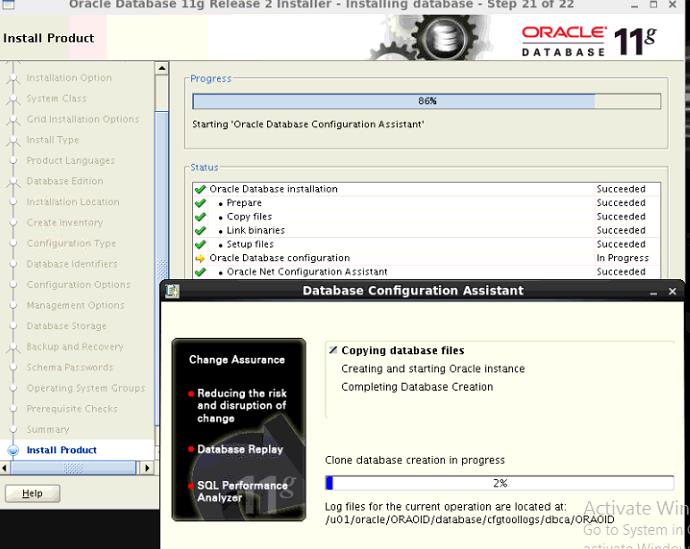Click the 2% clone database progress bar

click(499, 483)
